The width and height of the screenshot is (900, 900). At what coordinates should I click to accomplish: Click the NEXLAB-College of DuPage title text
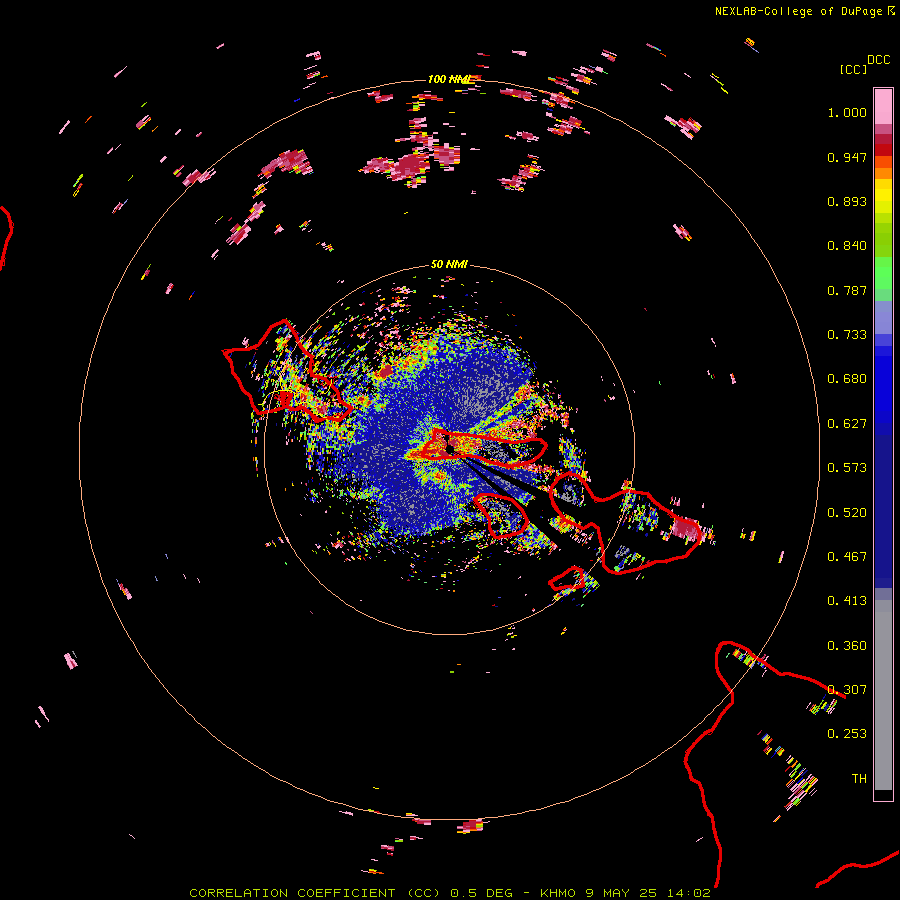point(798,11)
